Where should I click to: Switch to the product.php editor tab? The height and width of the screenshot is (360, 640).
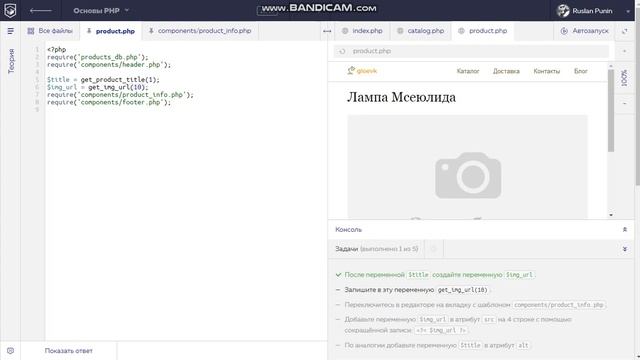111,31
